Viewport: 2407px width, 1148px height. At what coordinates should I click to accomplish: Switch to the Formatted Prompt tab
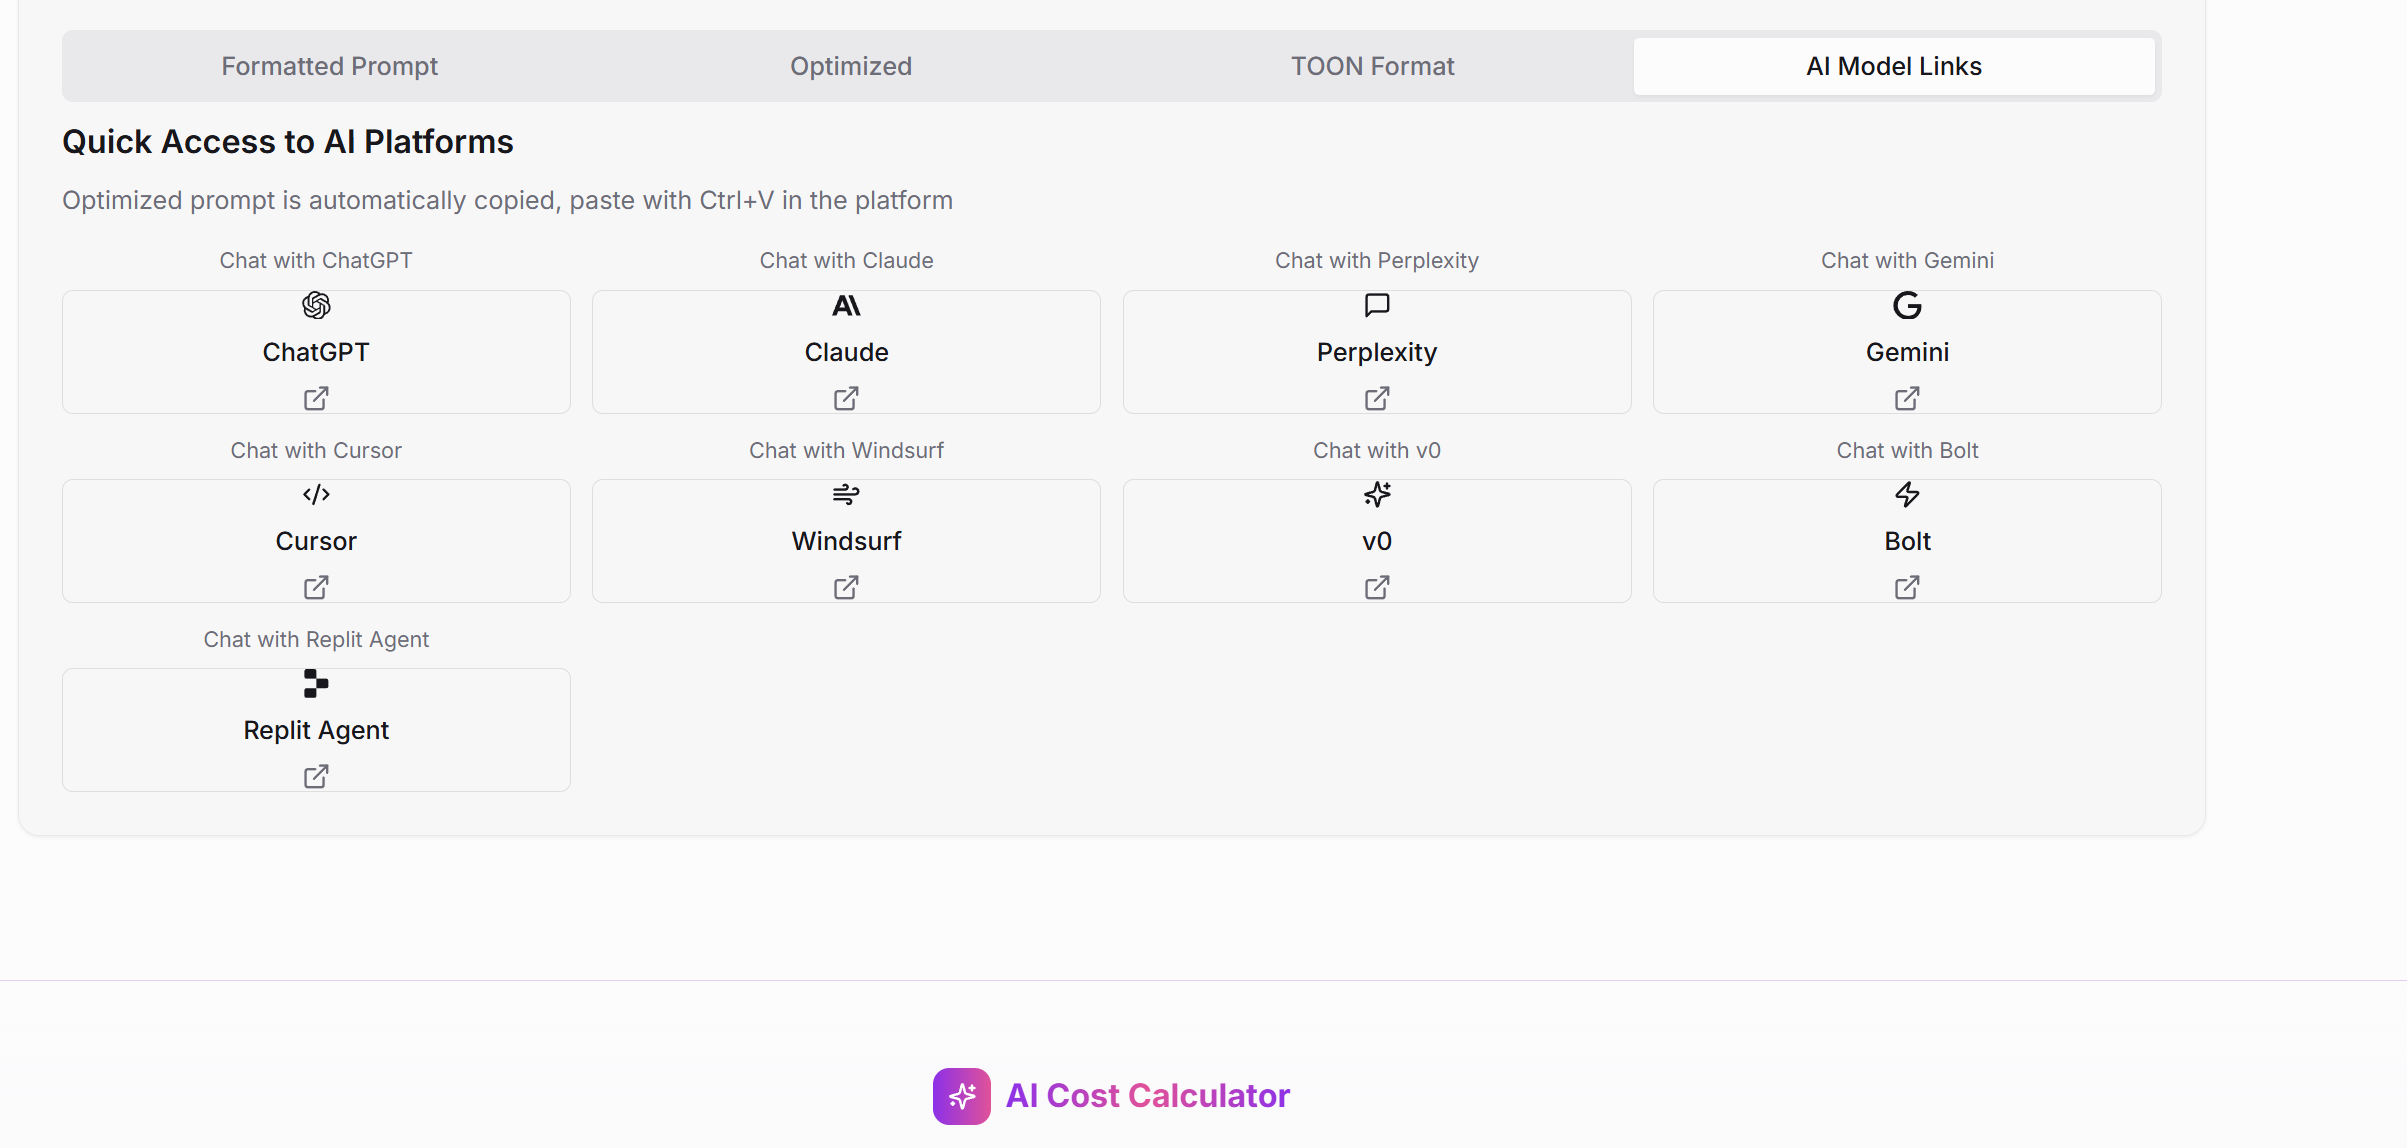[329, 66]
